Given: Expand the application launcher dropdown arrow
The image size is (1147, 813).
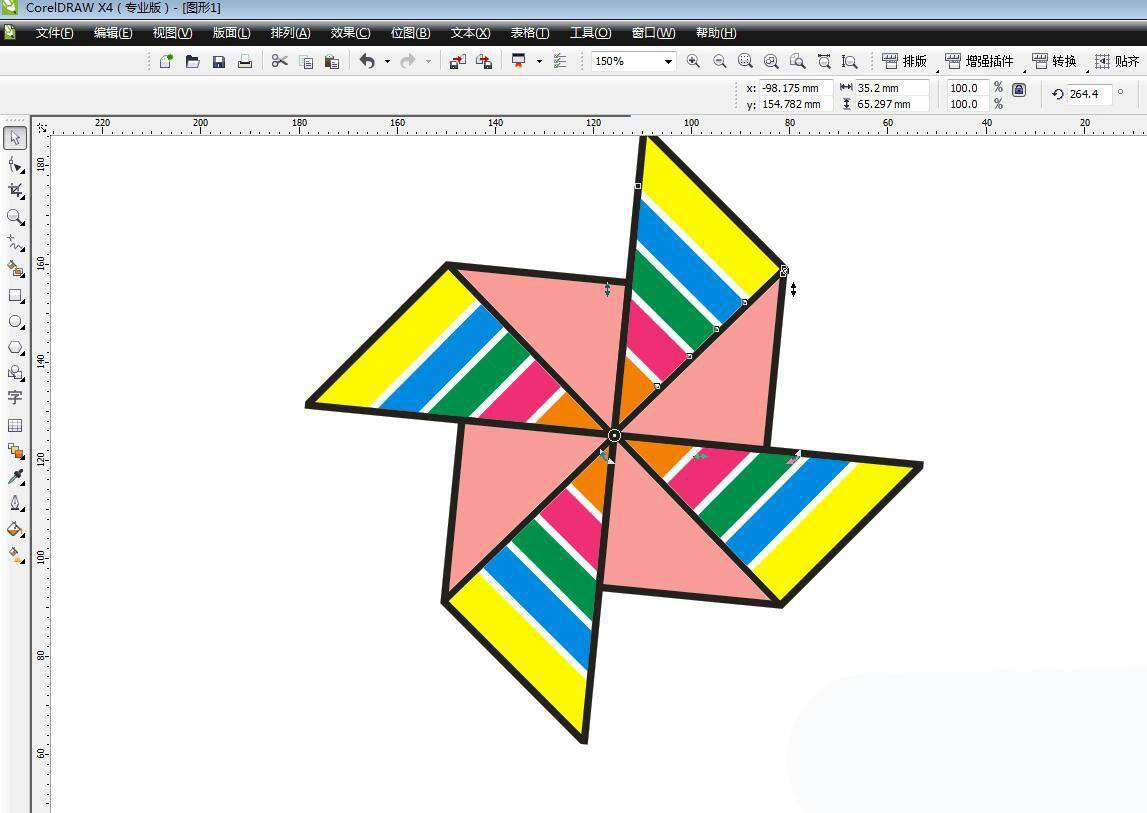Looking at the screenshot, I should (x=539, y=62).
